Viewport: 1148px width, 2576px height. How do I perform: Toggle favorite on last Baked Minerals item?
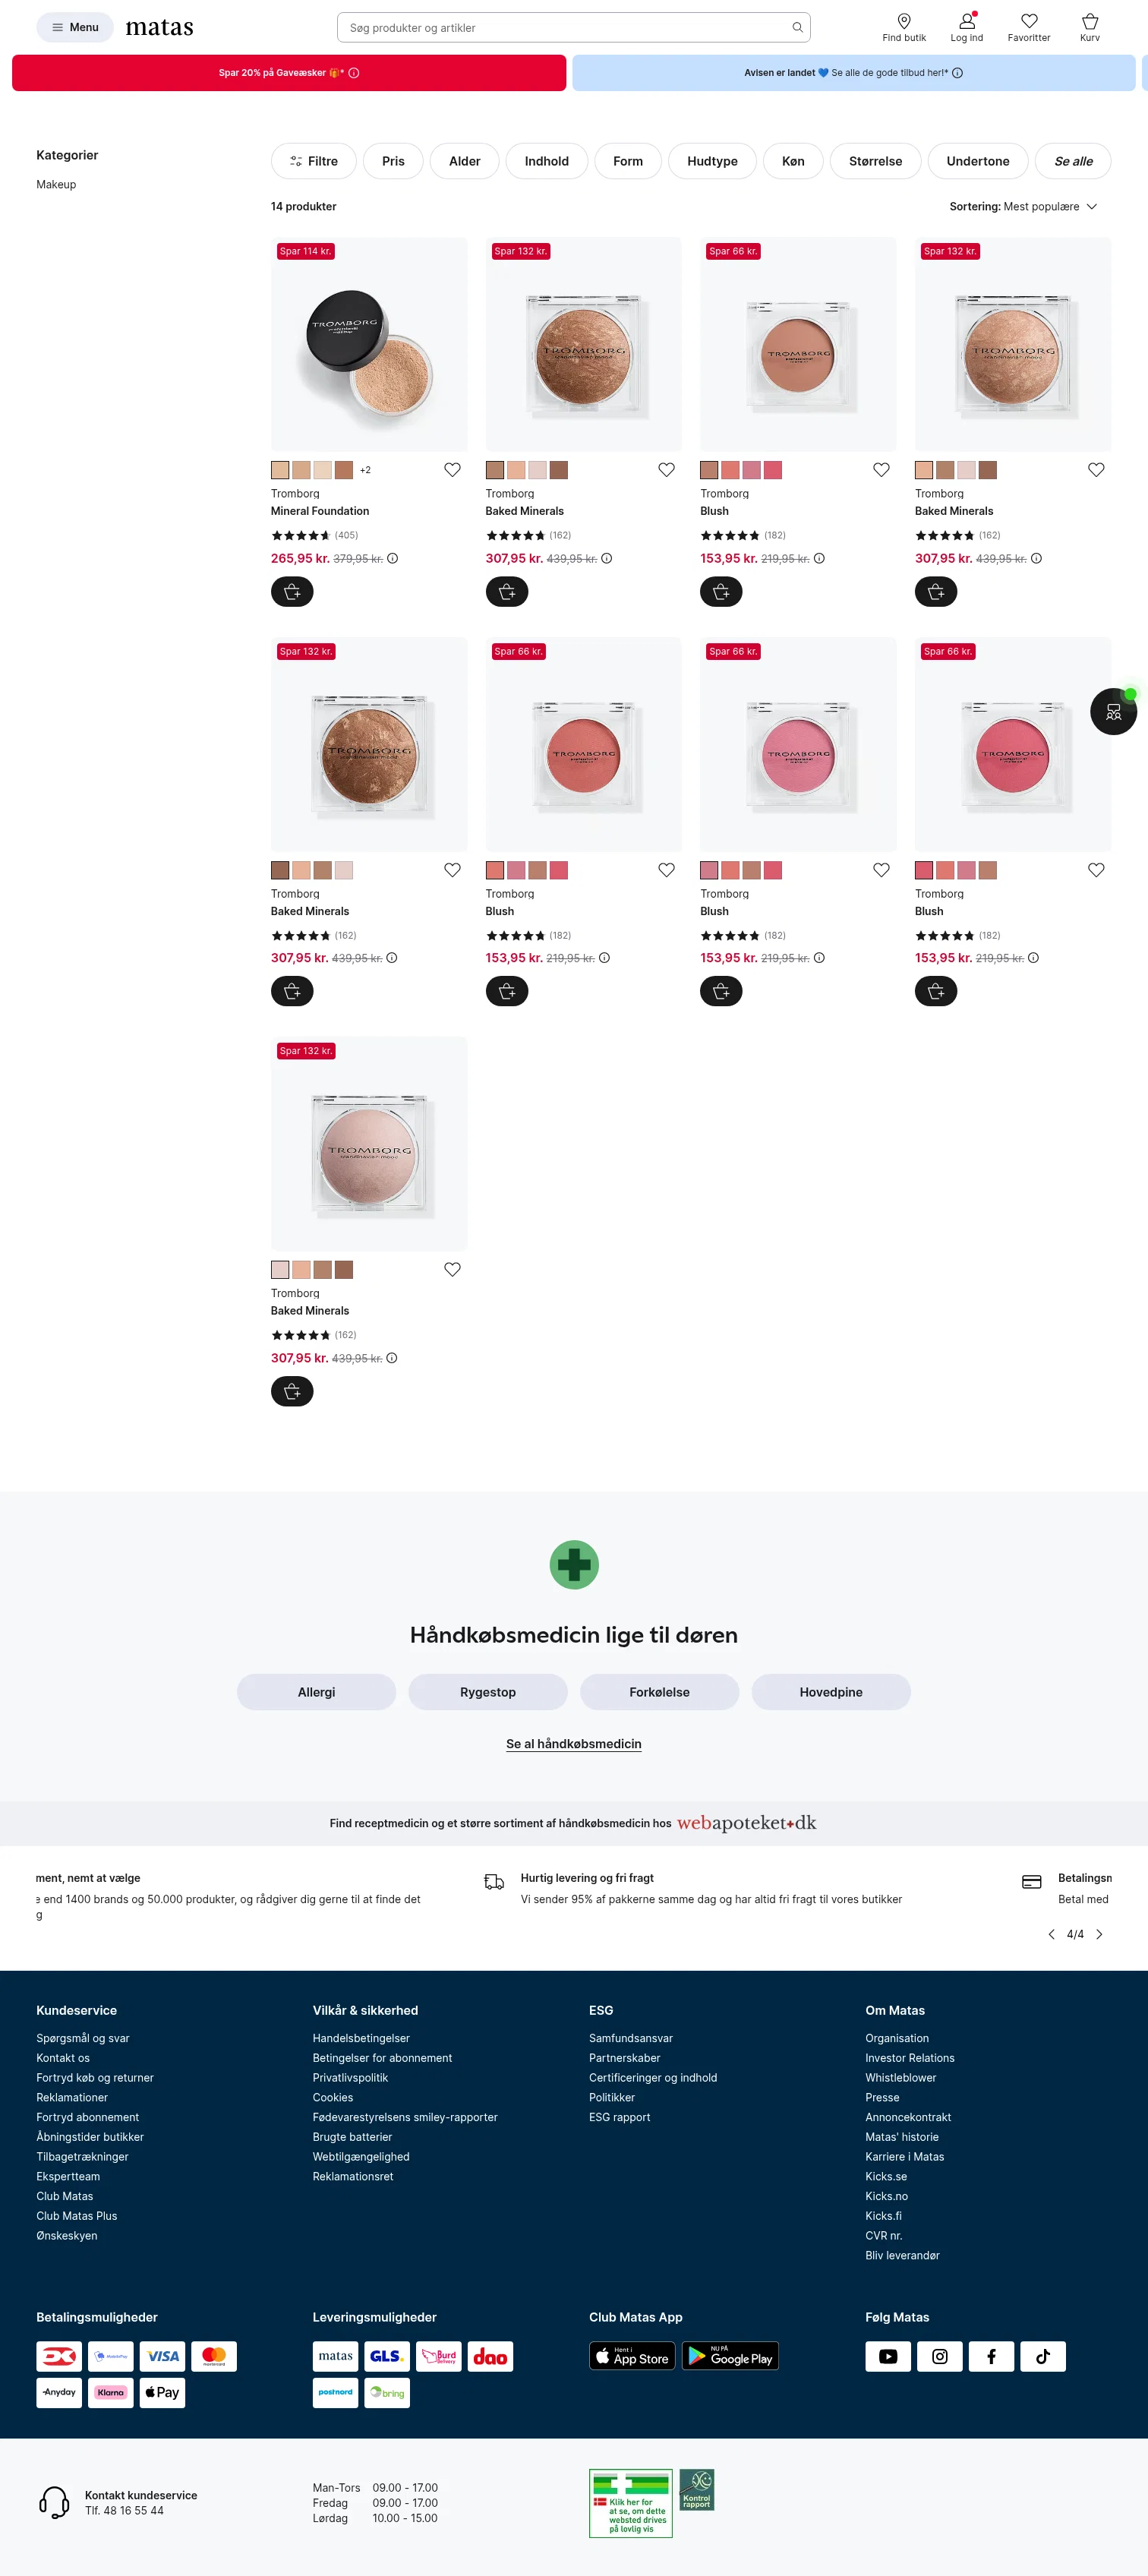tap(452, 1269)
